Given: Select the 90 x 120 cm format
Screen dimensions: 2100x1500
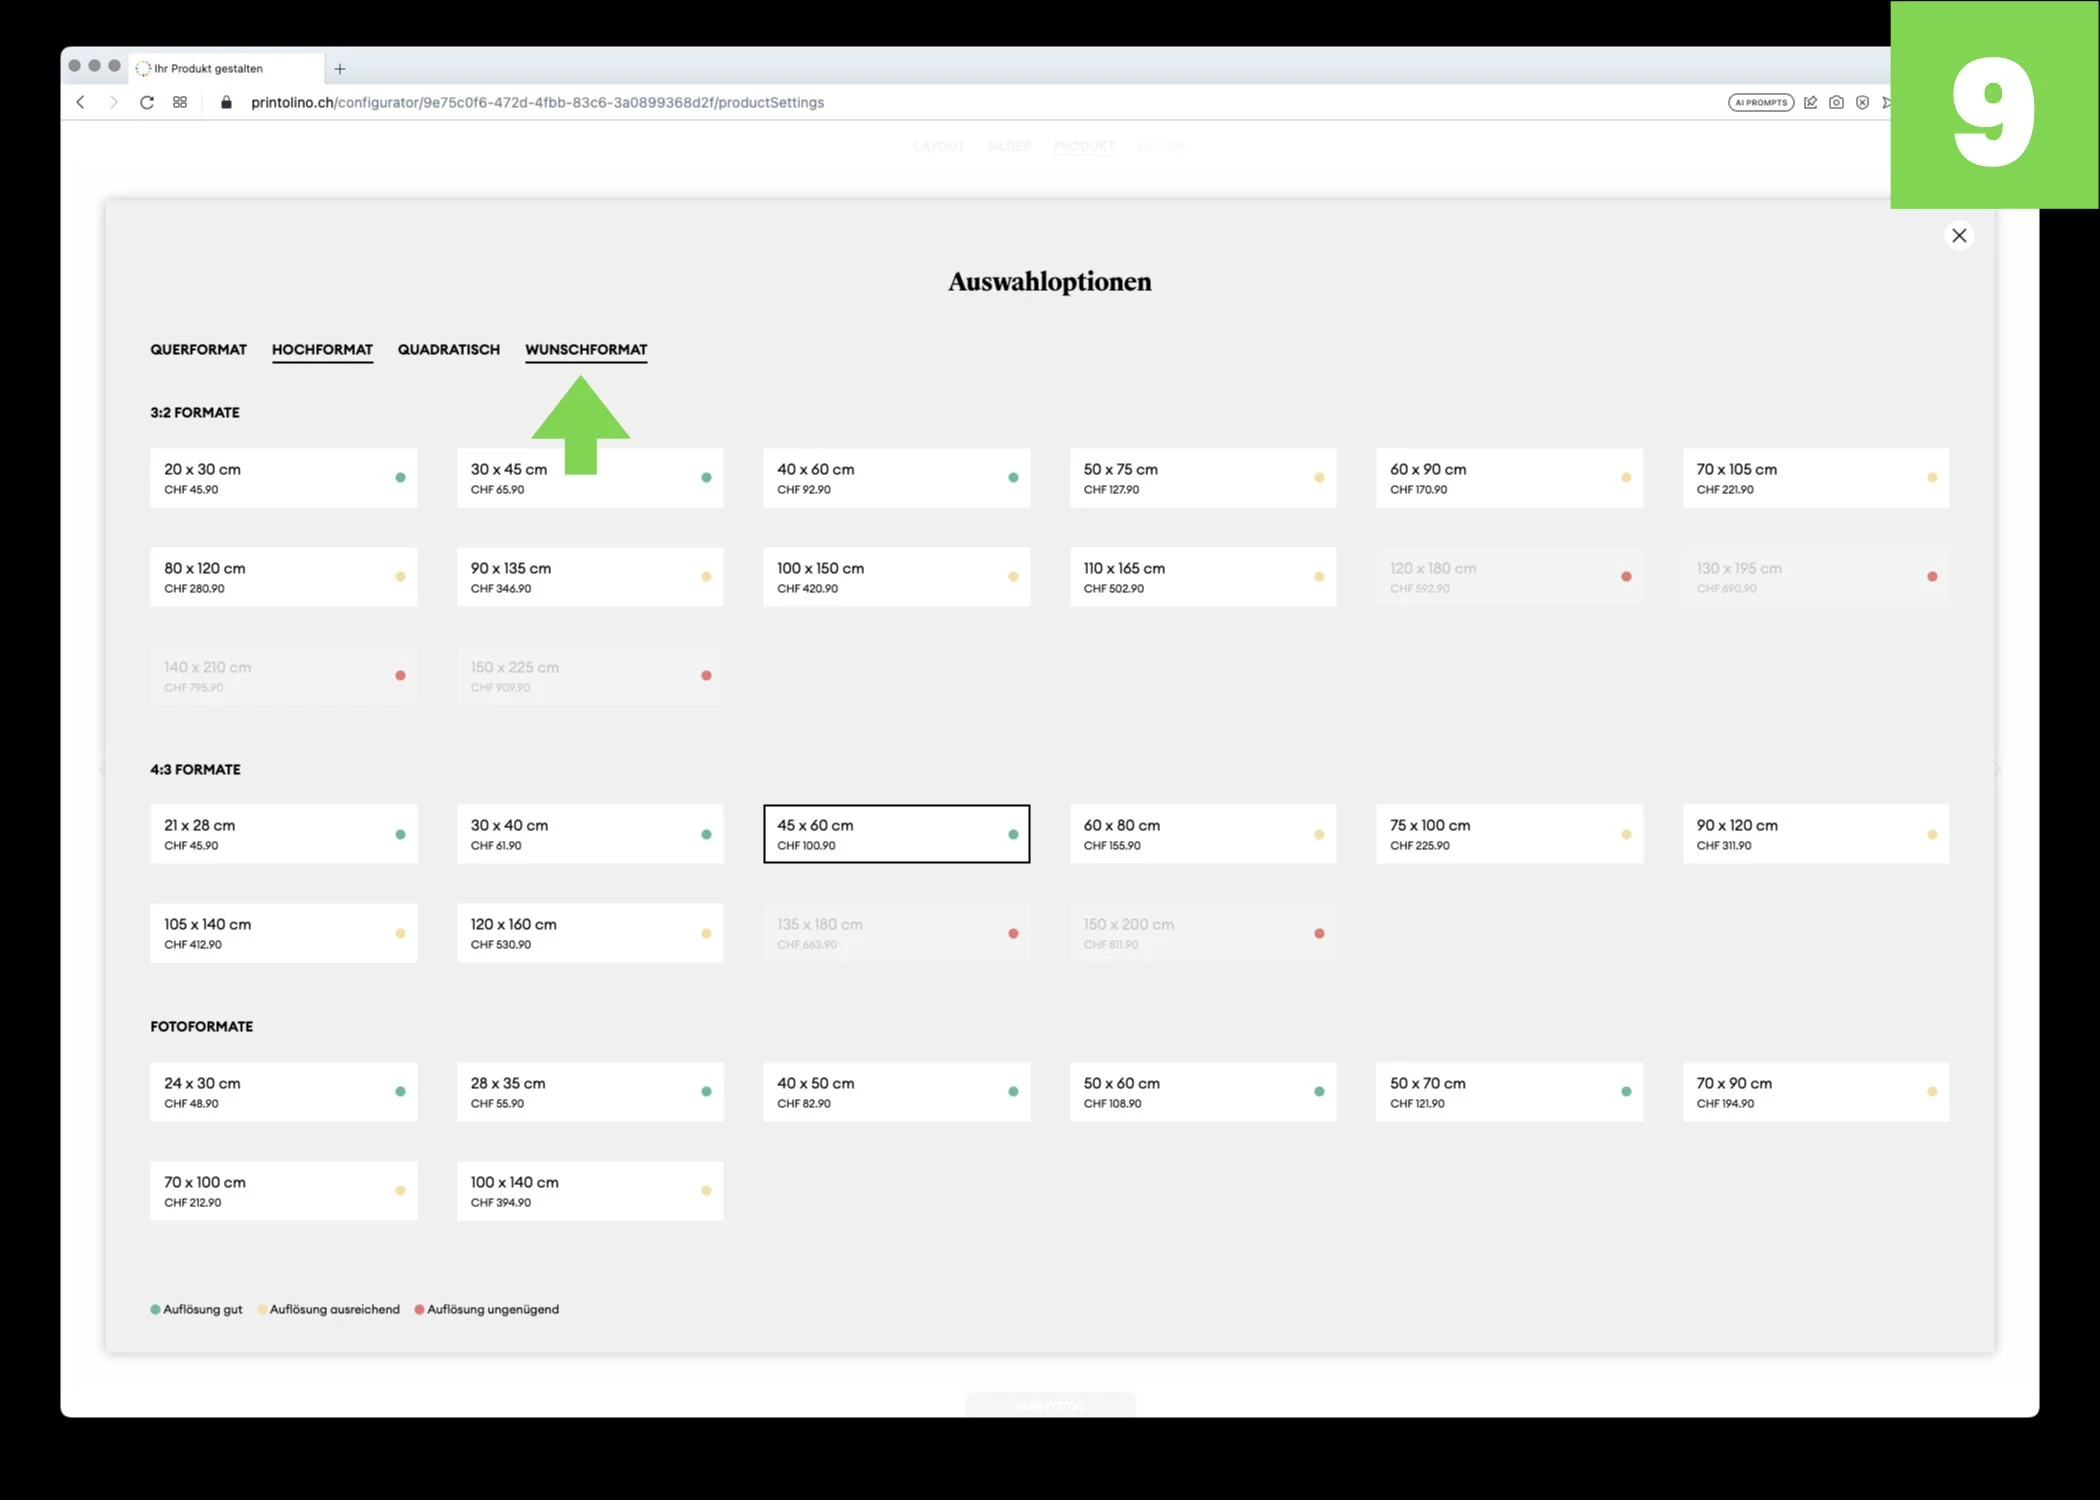Looking at the screenshot, I should coord(1814,834).
